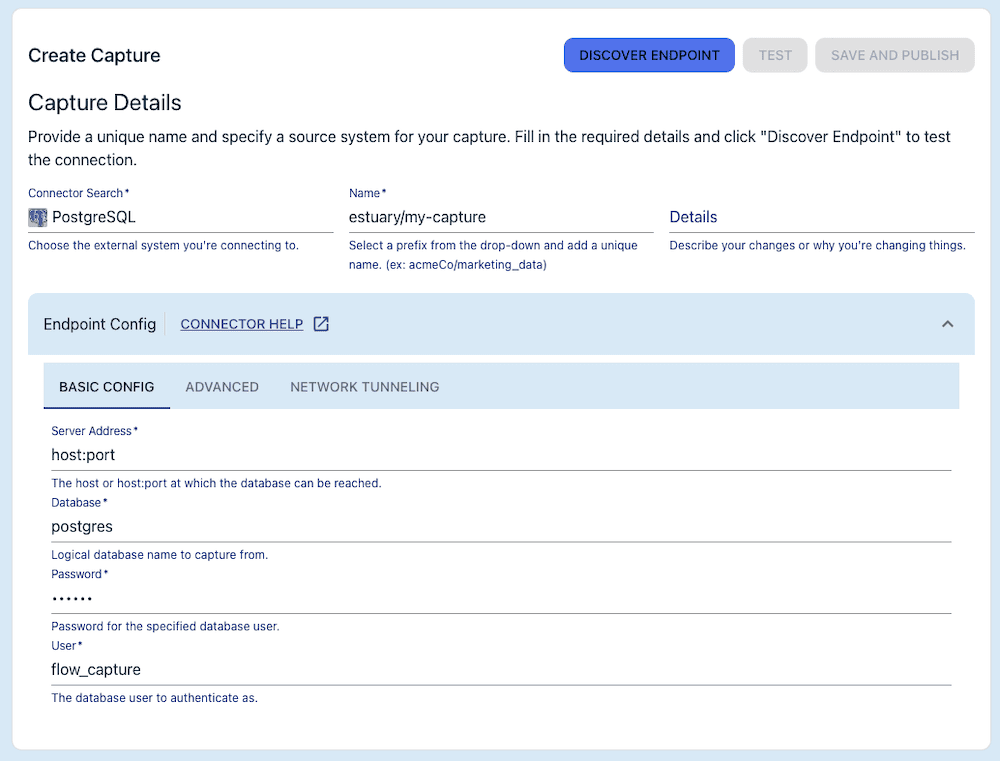The height and width of the screenshot is (761, 1000).
Task: Click the TEST button
Action: pyautogui.click(x=775, y=55)
